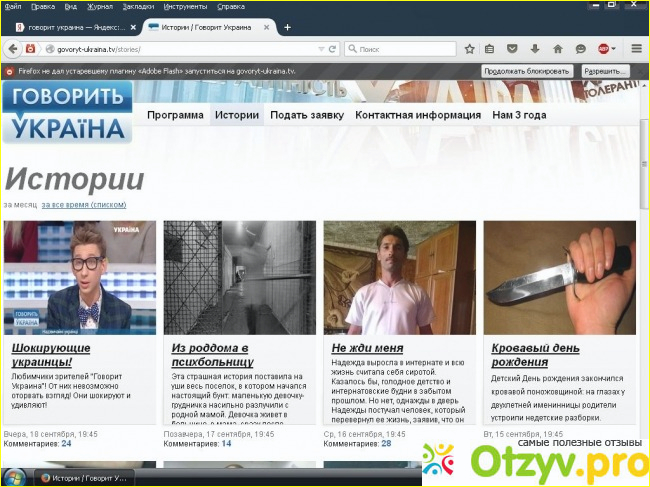Open the Кровавый день рождения knife thumbnail

point(559,277)
